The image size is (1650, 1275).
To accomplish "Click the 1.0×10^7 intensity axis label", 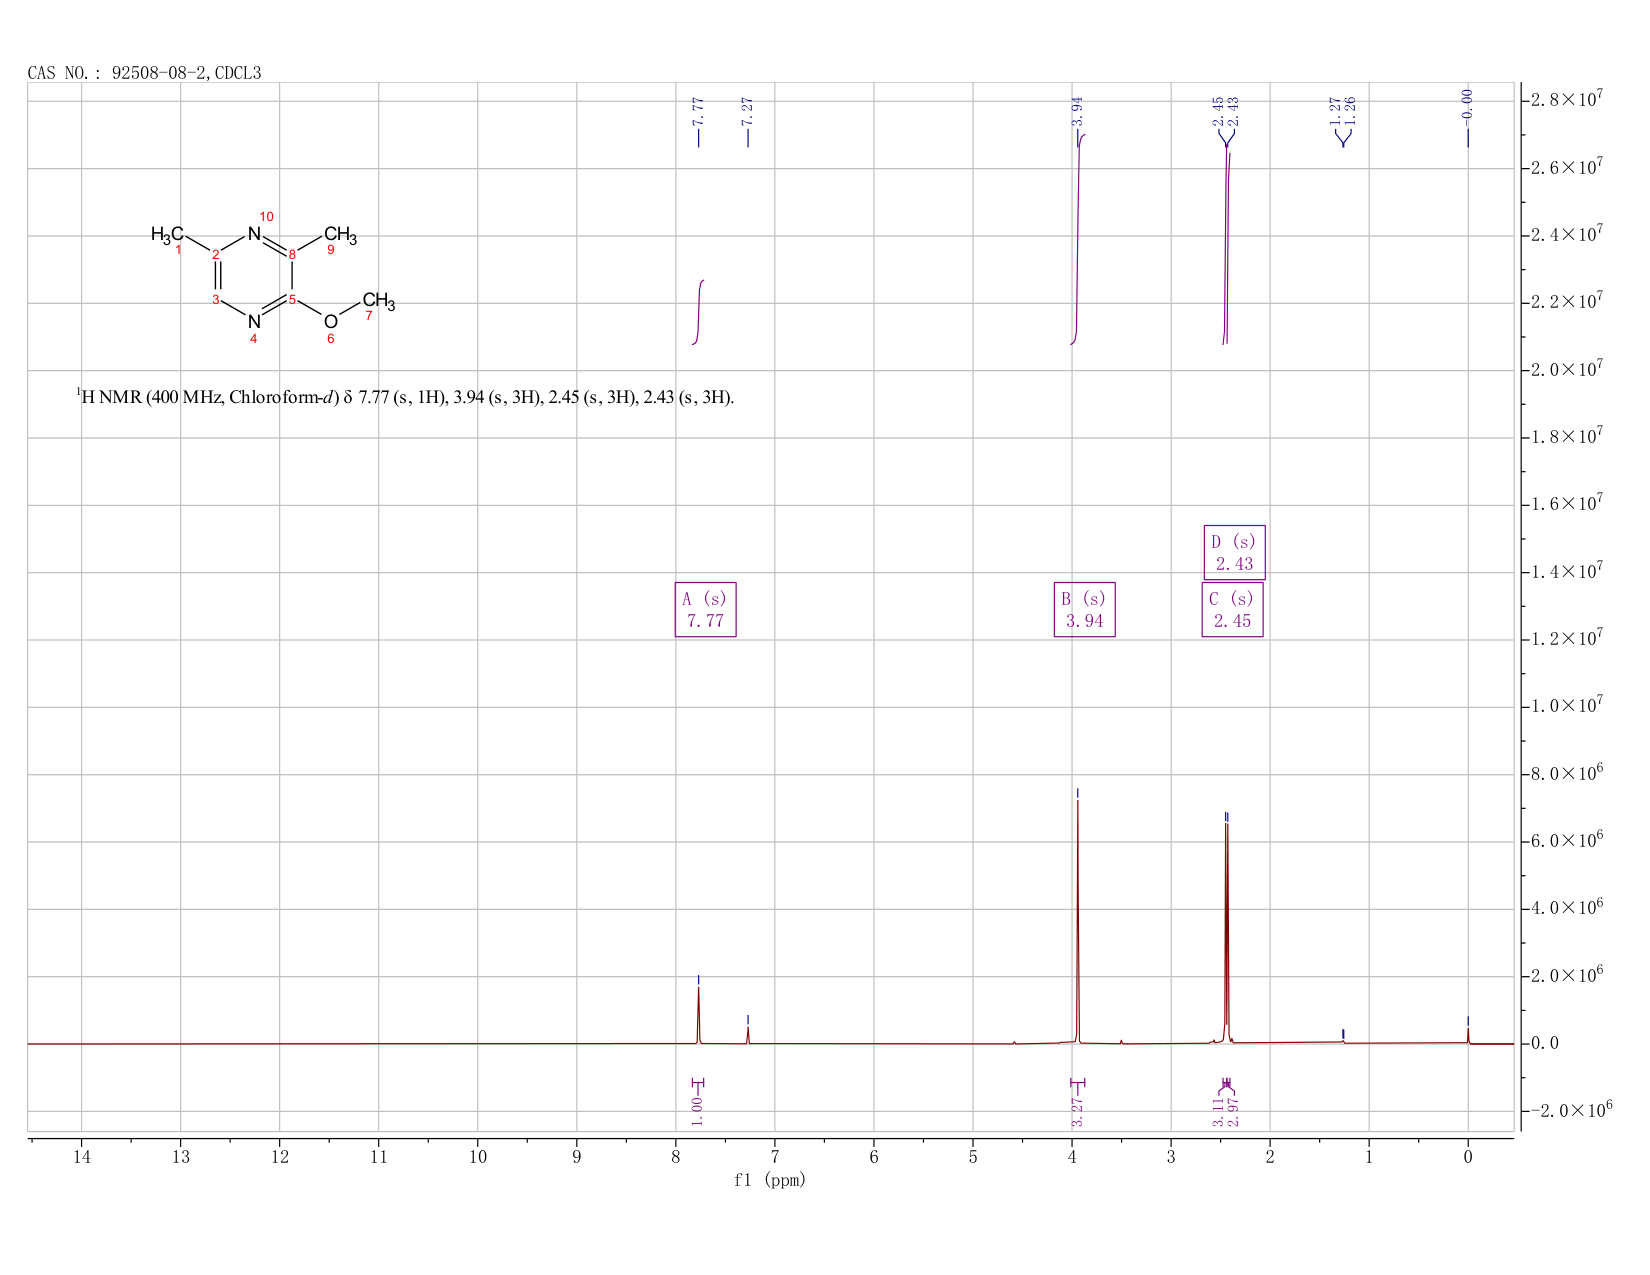I will [1568, 706].
